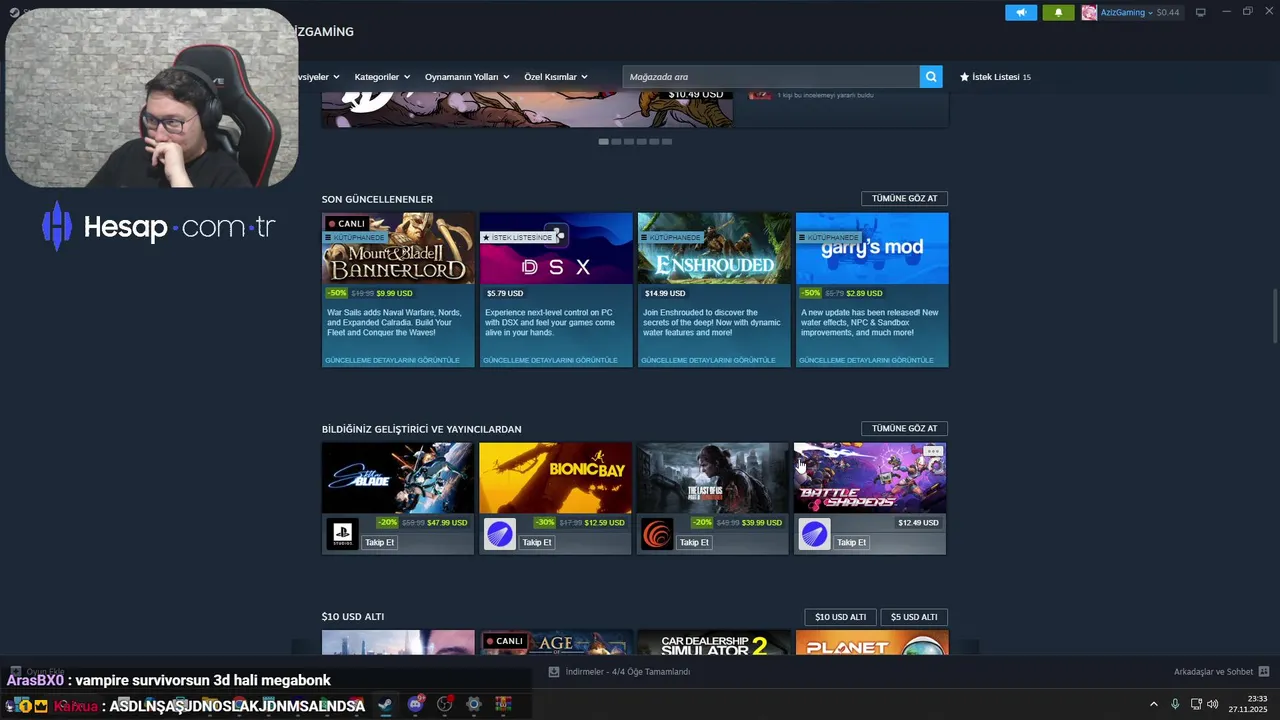Viewport: 1280px width, 720px height.
Task: Click the network icon in system tray
Action: (1196, 704)
